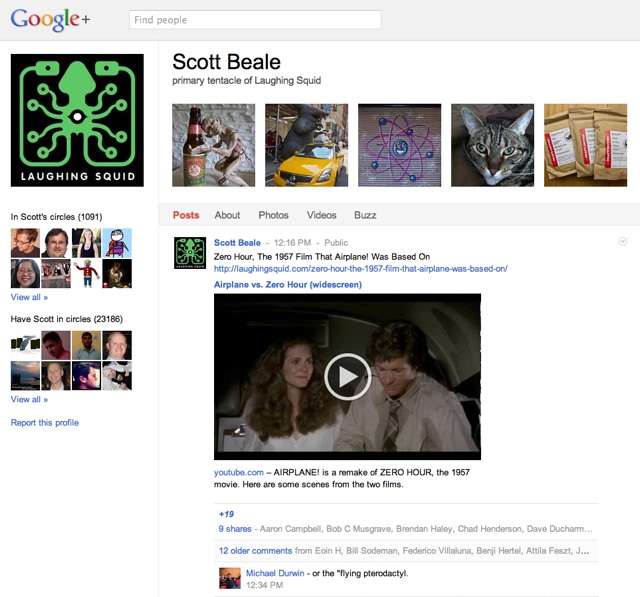Click the Google+ logo
The image size is (640, 597).
click(50, 19)
